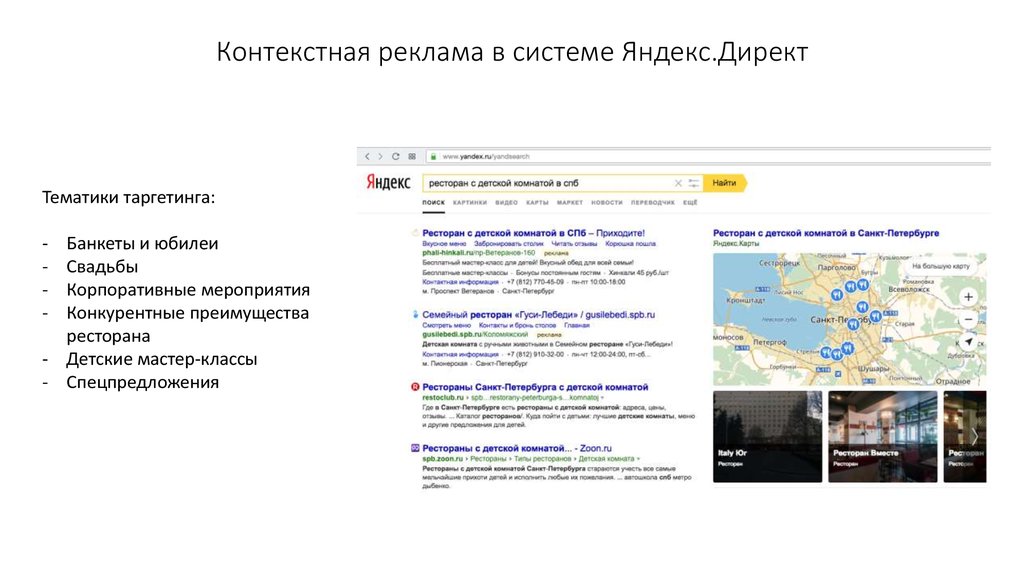Open map heading Ресторан с детской комнатой в Санкт-Петербурге

coord(825,233)
